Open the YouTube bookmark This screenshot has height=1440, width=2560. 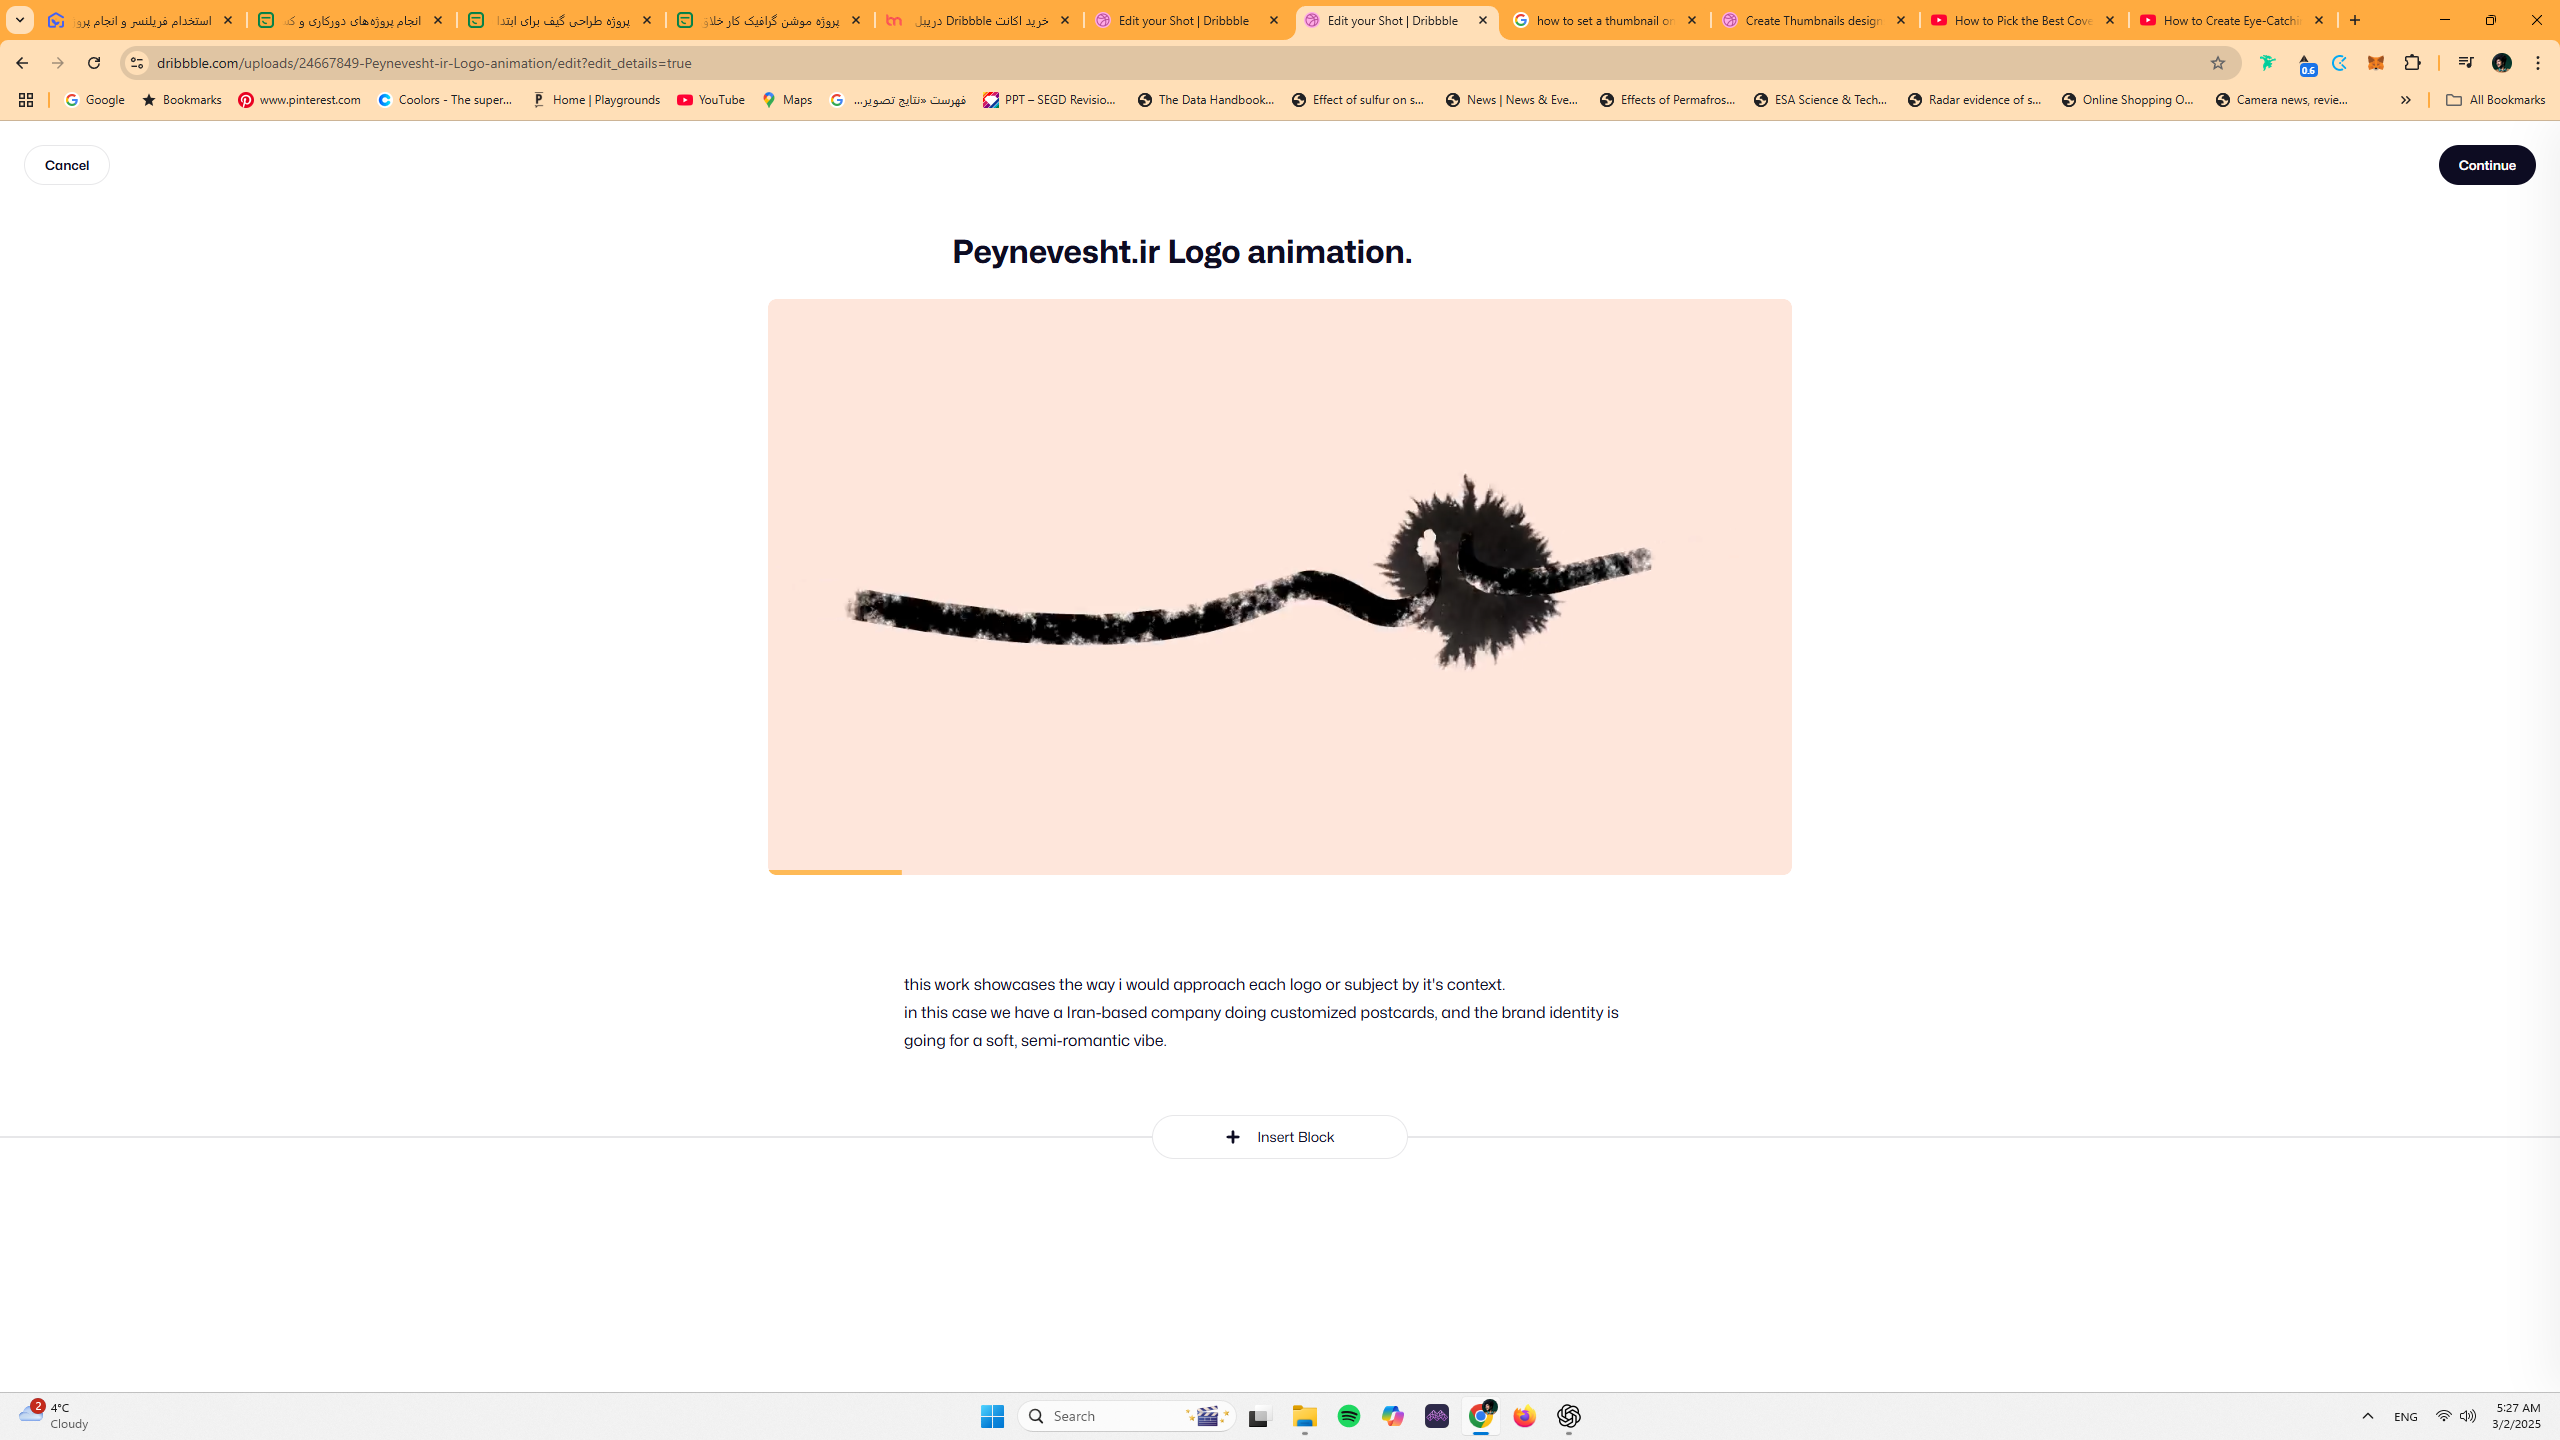710,100
